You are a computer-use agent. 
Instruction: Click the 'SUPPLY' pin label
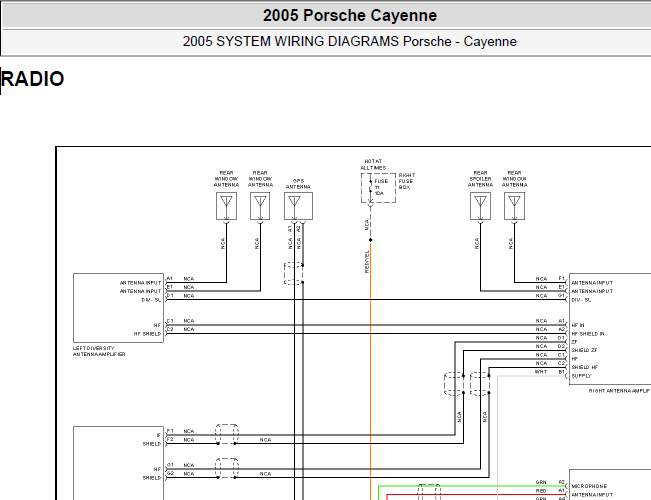581,376
